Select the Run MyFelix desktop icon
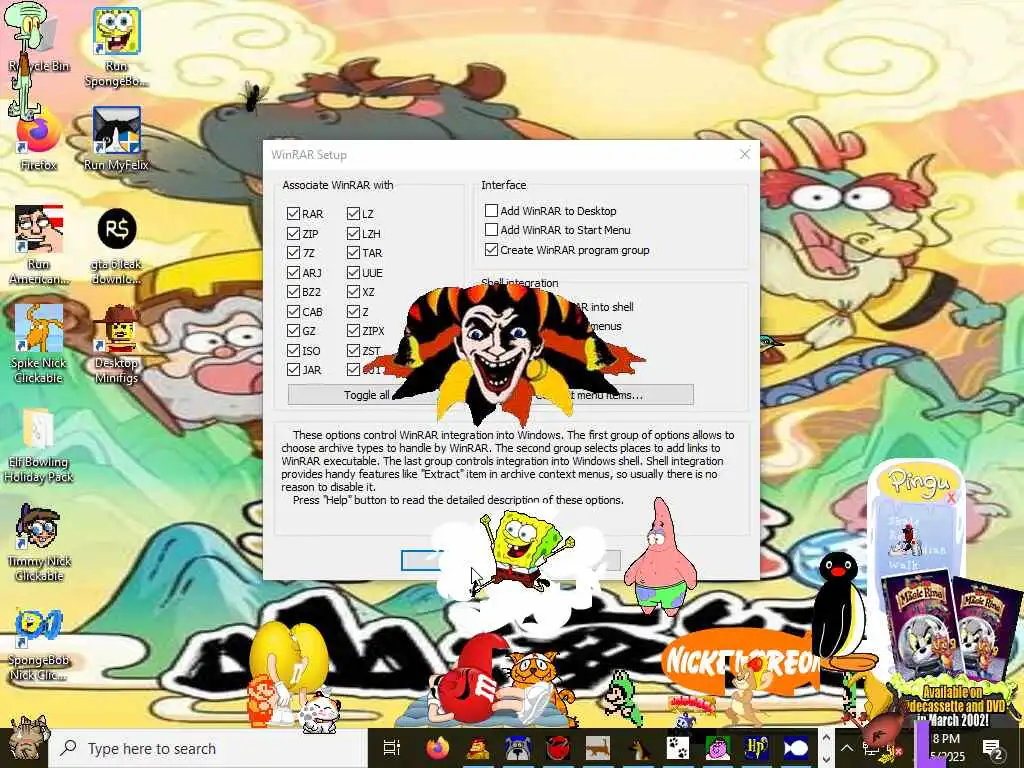 click(x=116, y=138)
